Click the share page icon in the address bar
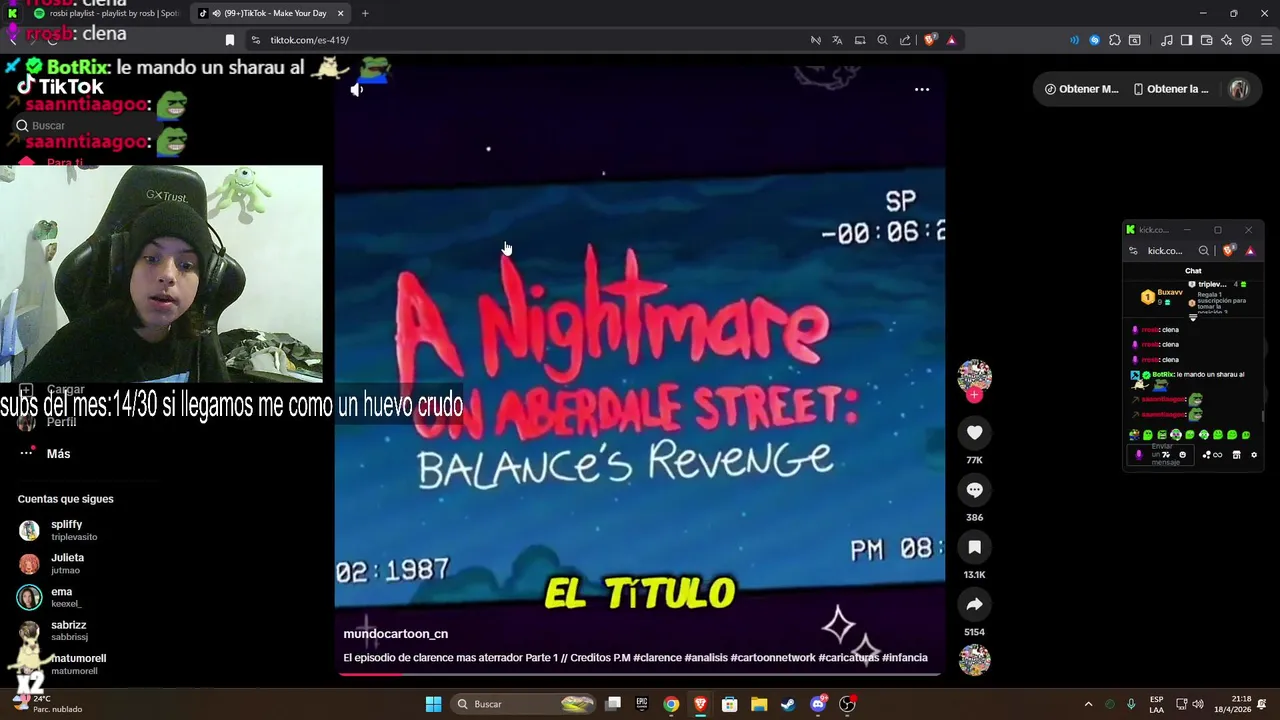 pos(905,40)
